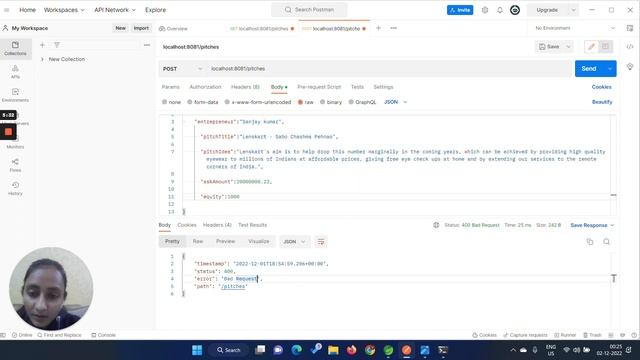Click the network globe icon beside Status
This screenshot has height=360, width=640.
tap(436, 225)
